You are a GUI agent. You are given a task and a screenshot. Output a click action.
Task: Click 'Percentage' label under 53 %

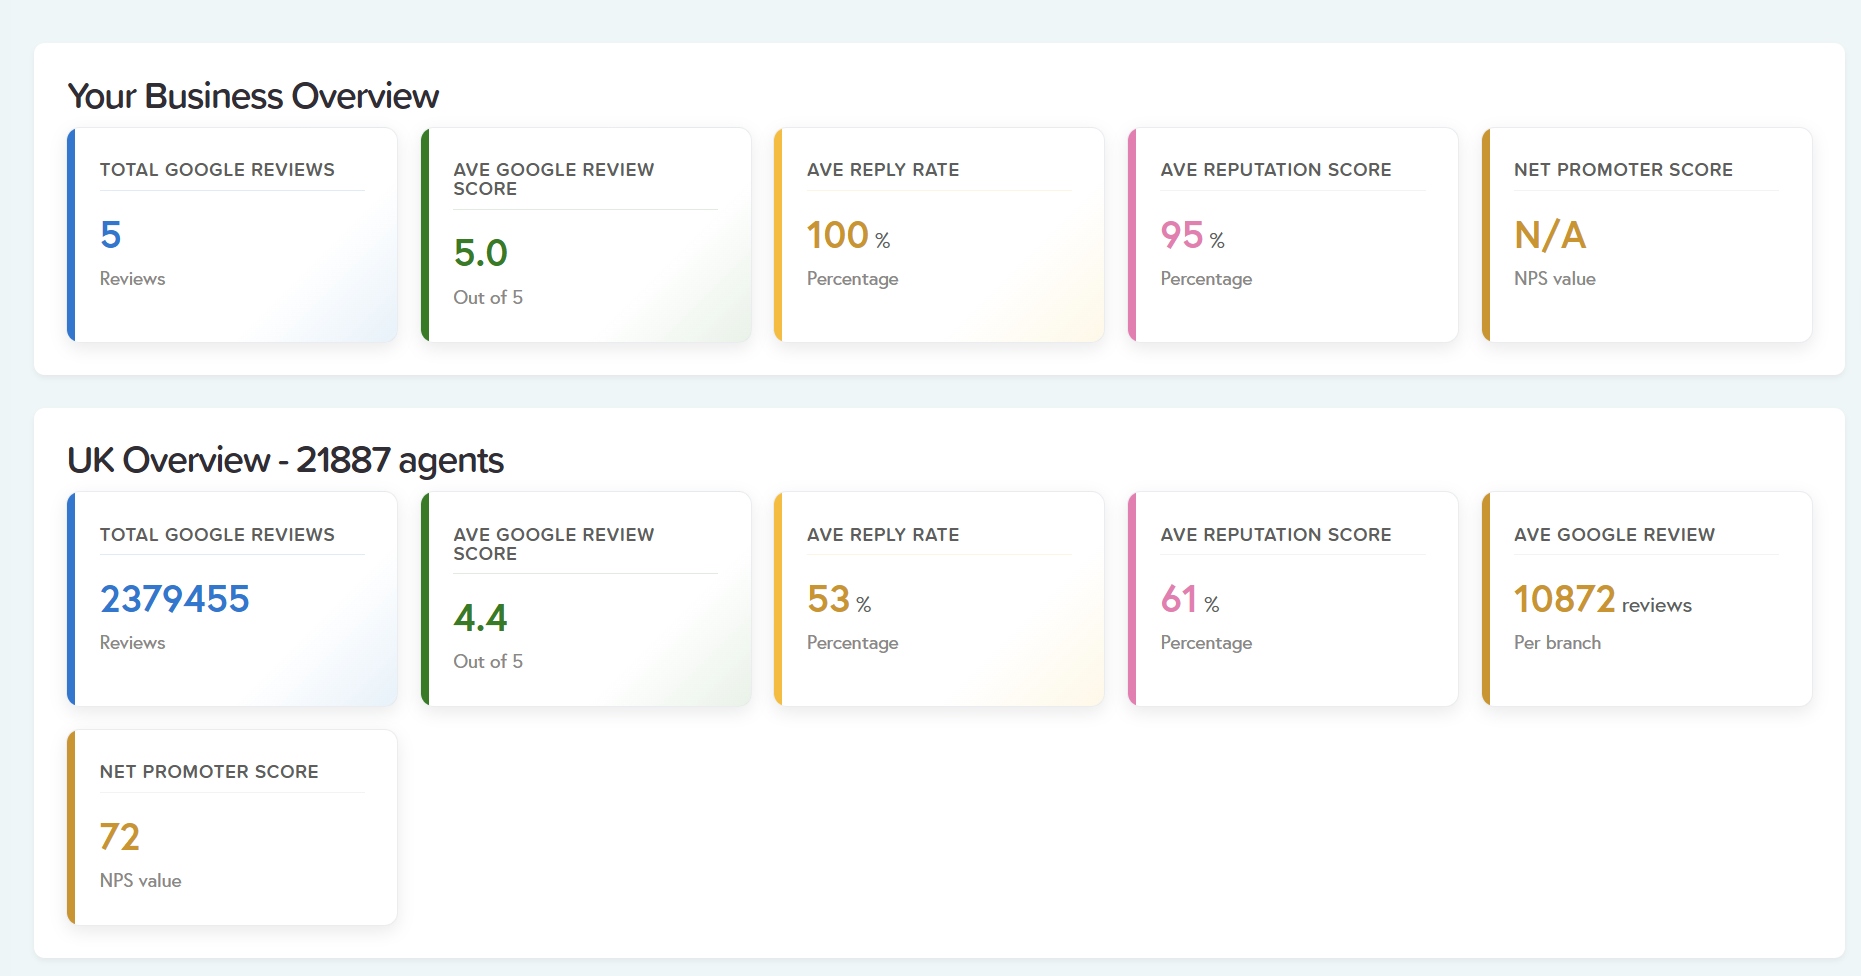852,643
